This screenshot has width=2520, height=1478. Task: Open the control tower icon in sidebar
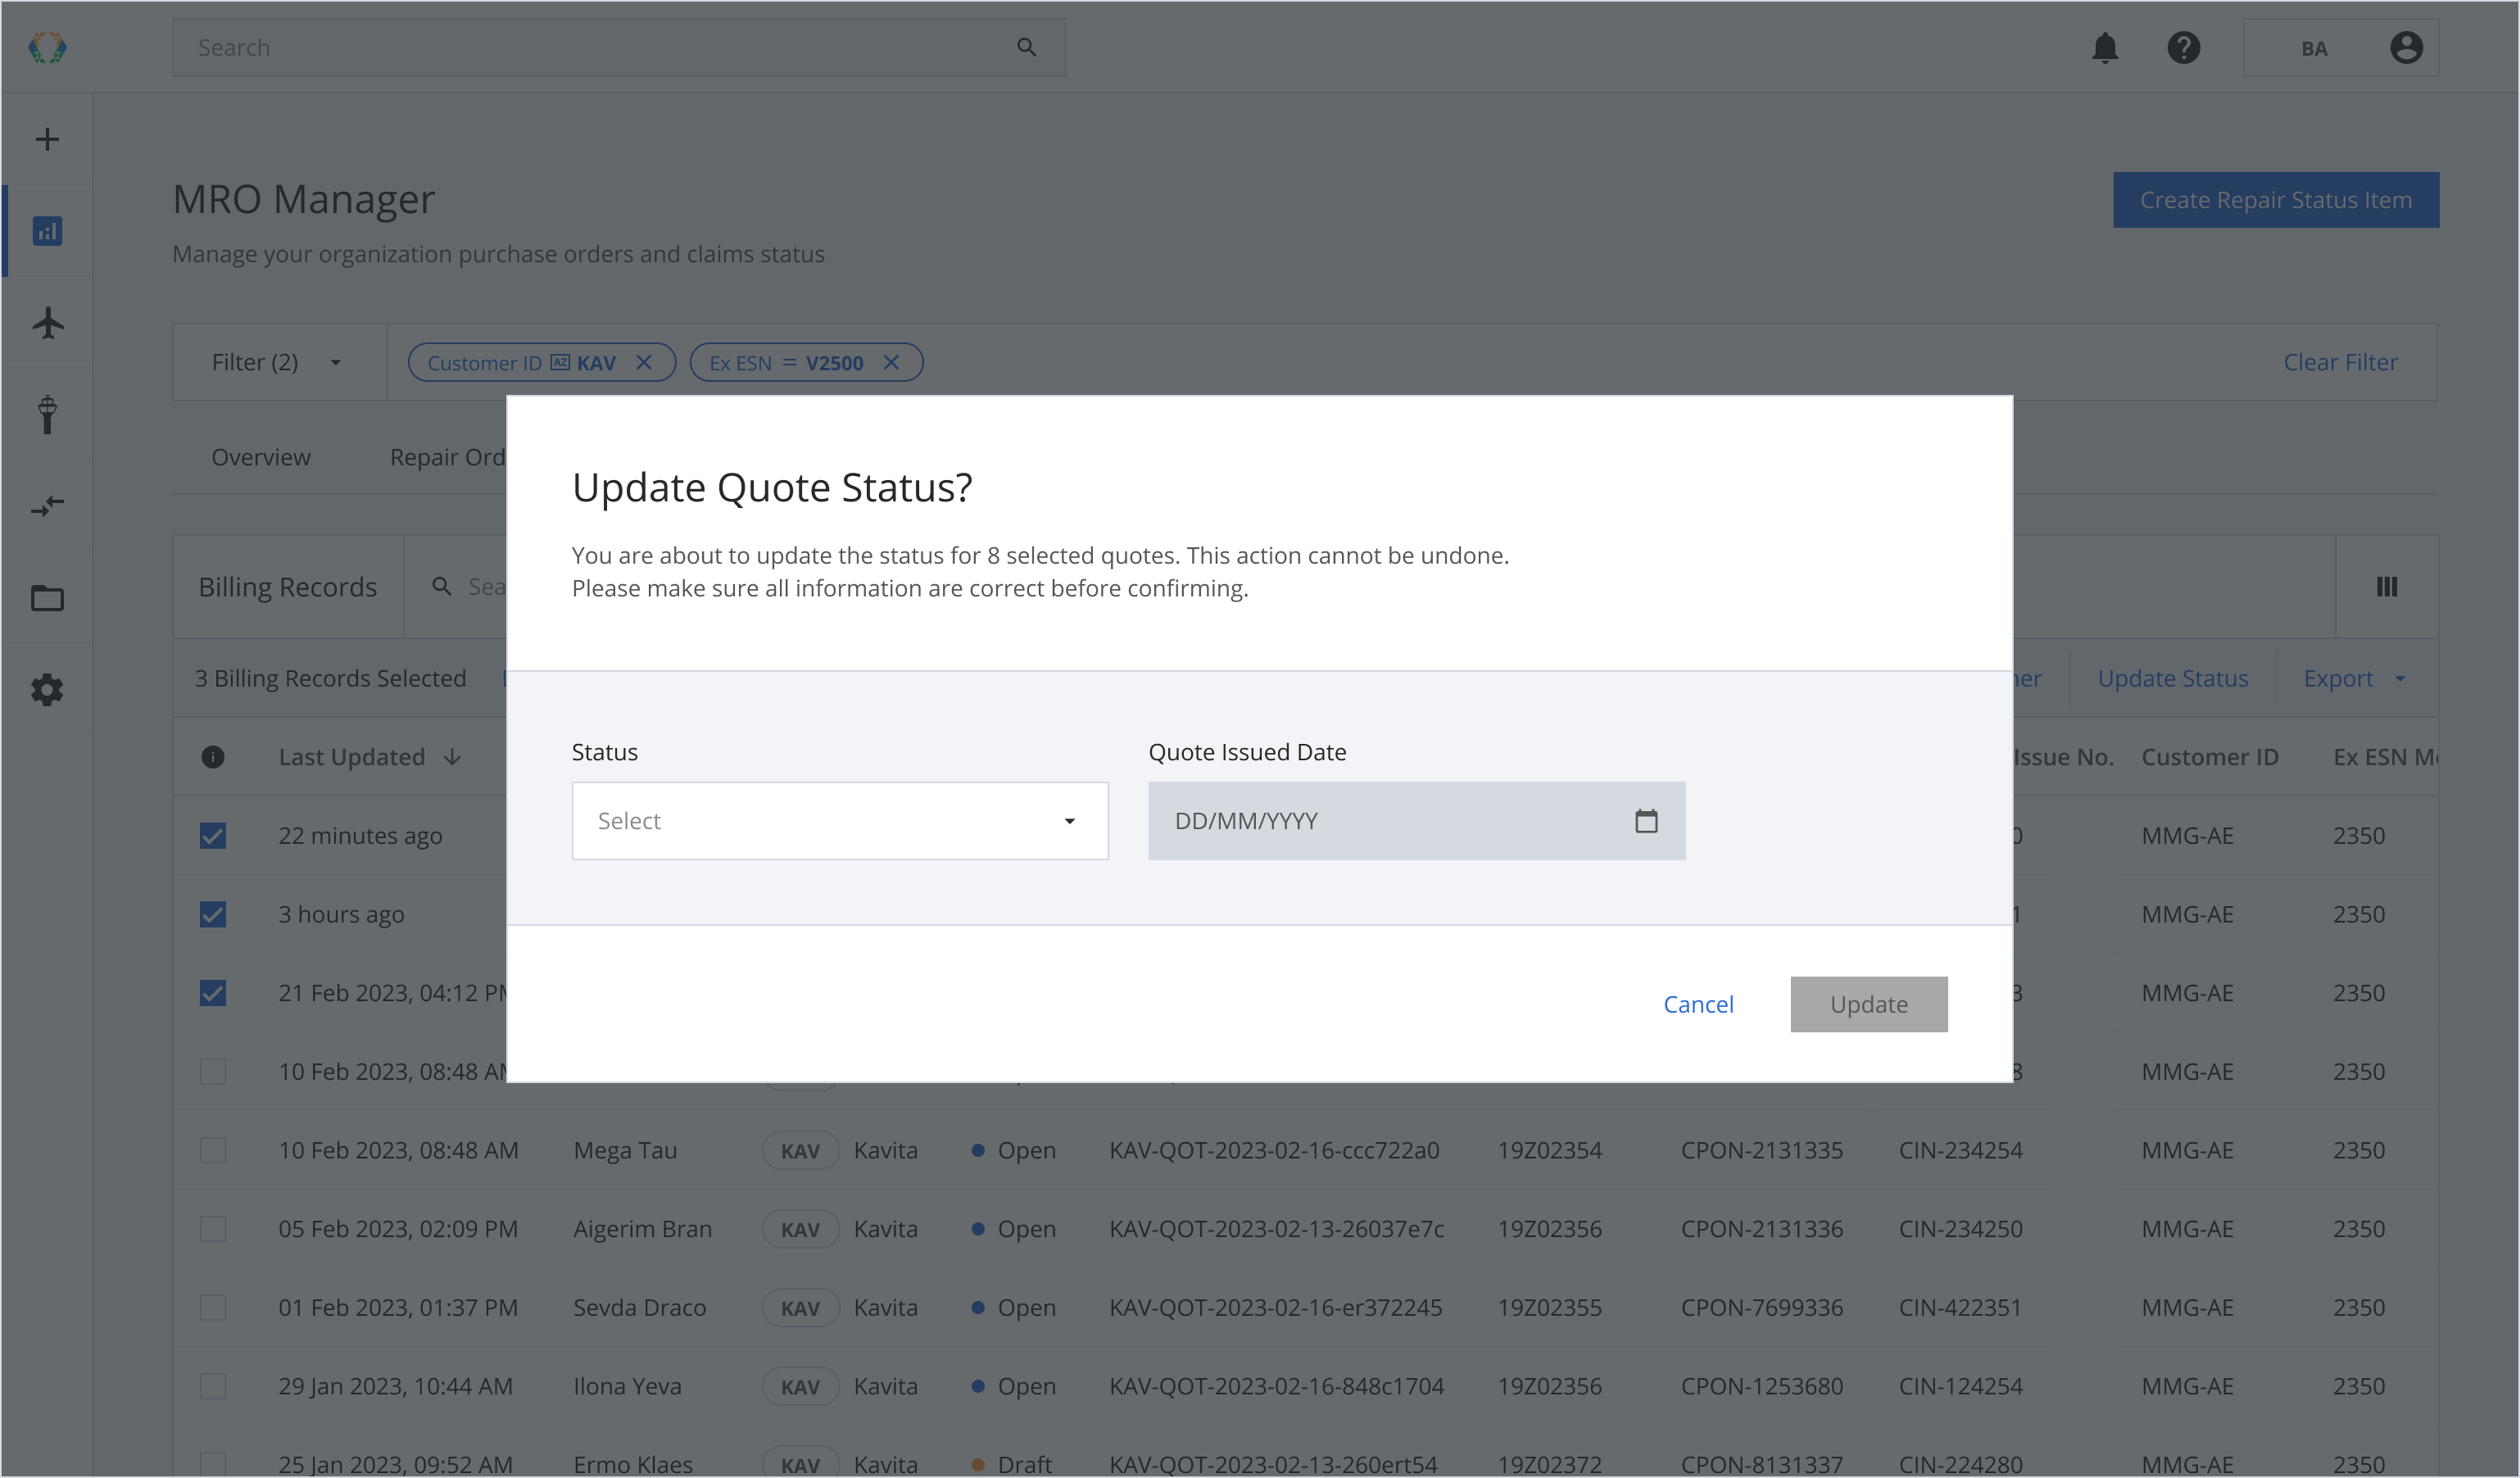47,414
